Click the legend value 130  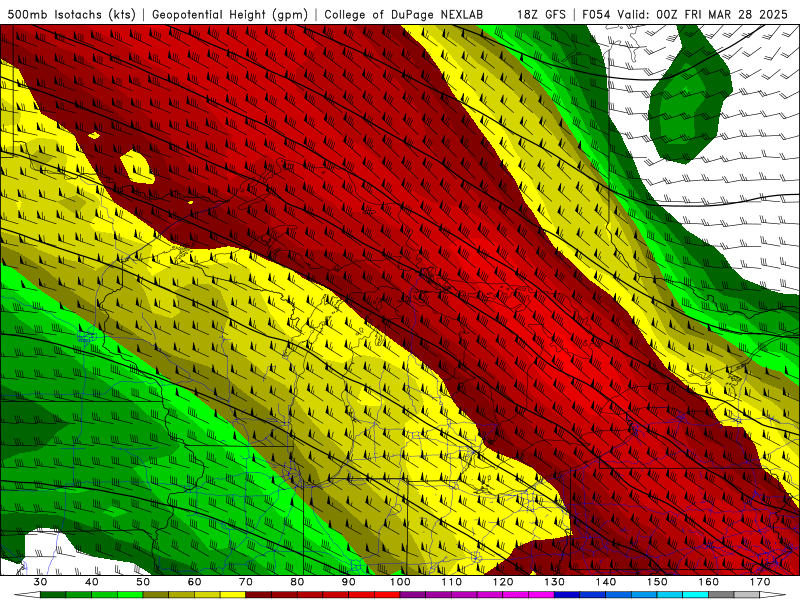[x=555, y=582]
